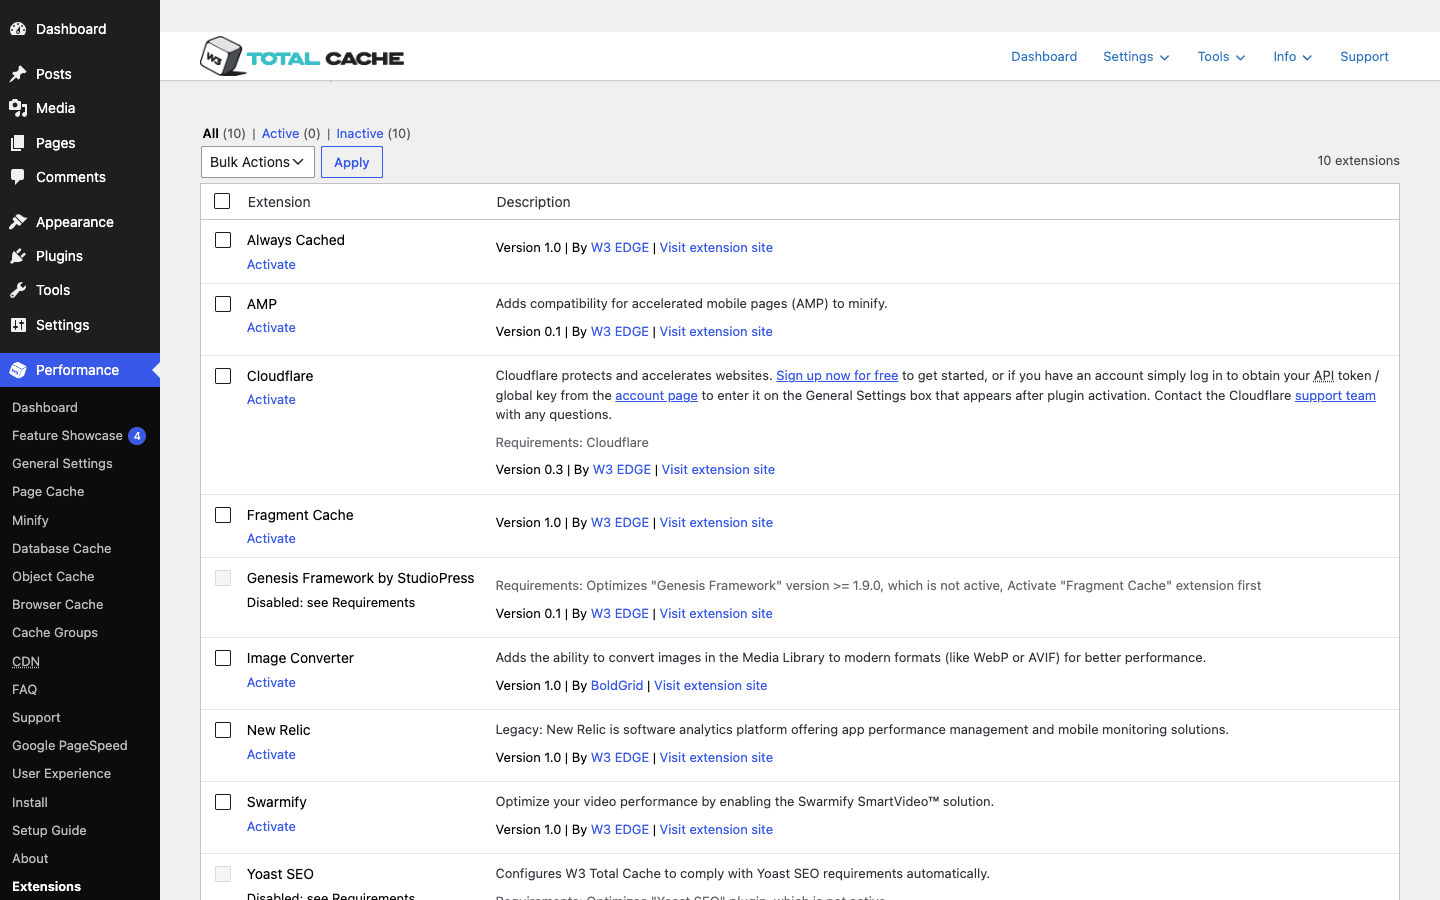This screenshot has width=1440, height=900.
Task: Activate the Always Cached extension
Action: point(271,265)
